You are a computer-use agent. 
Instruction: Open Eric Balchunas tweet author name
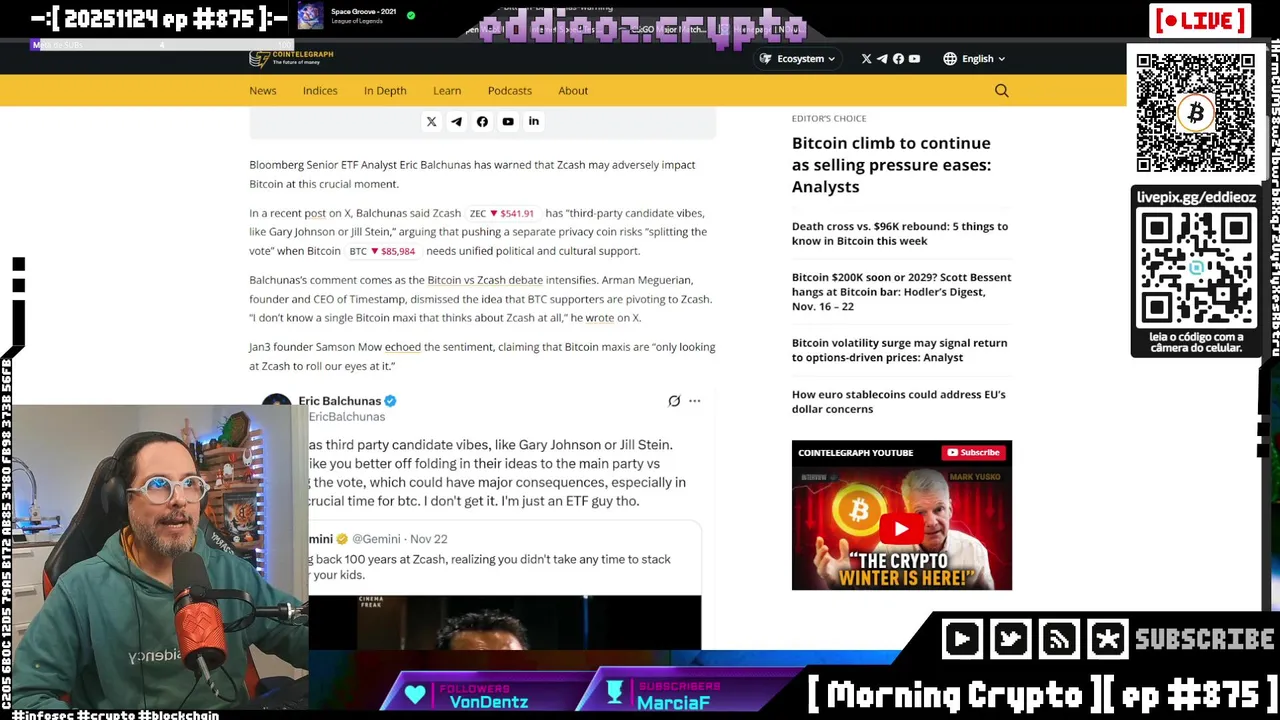point(339,401)
